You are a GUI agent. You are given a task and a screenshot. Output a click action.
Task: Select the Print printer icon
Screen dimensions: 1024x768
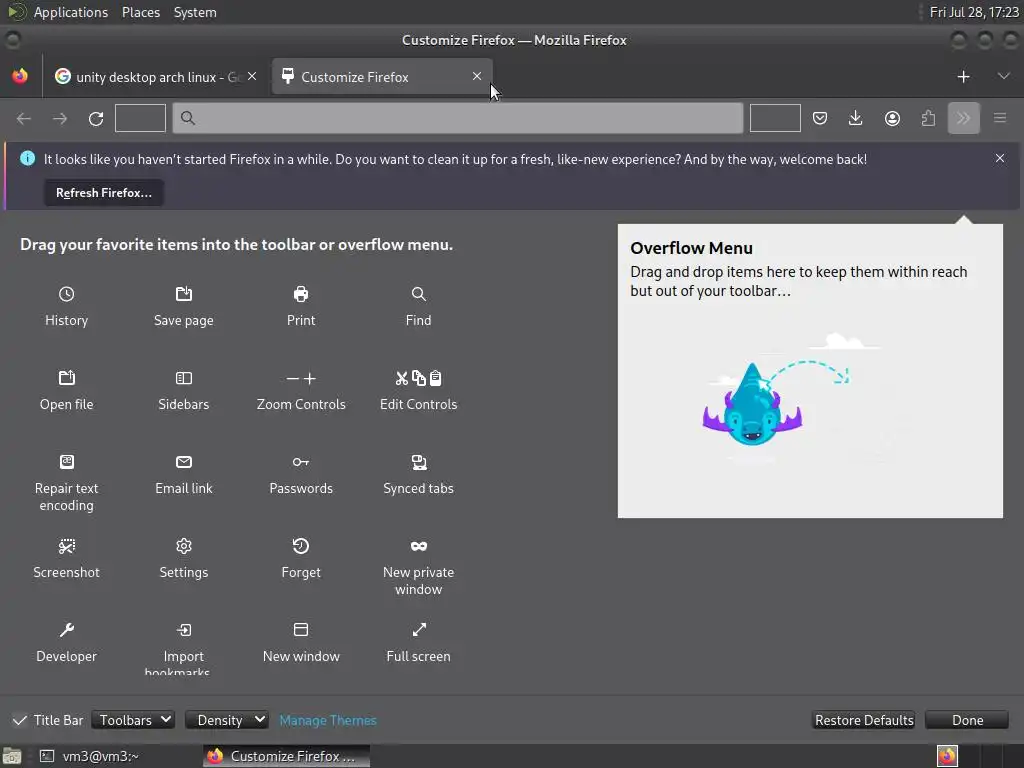[x=301, y=294]
